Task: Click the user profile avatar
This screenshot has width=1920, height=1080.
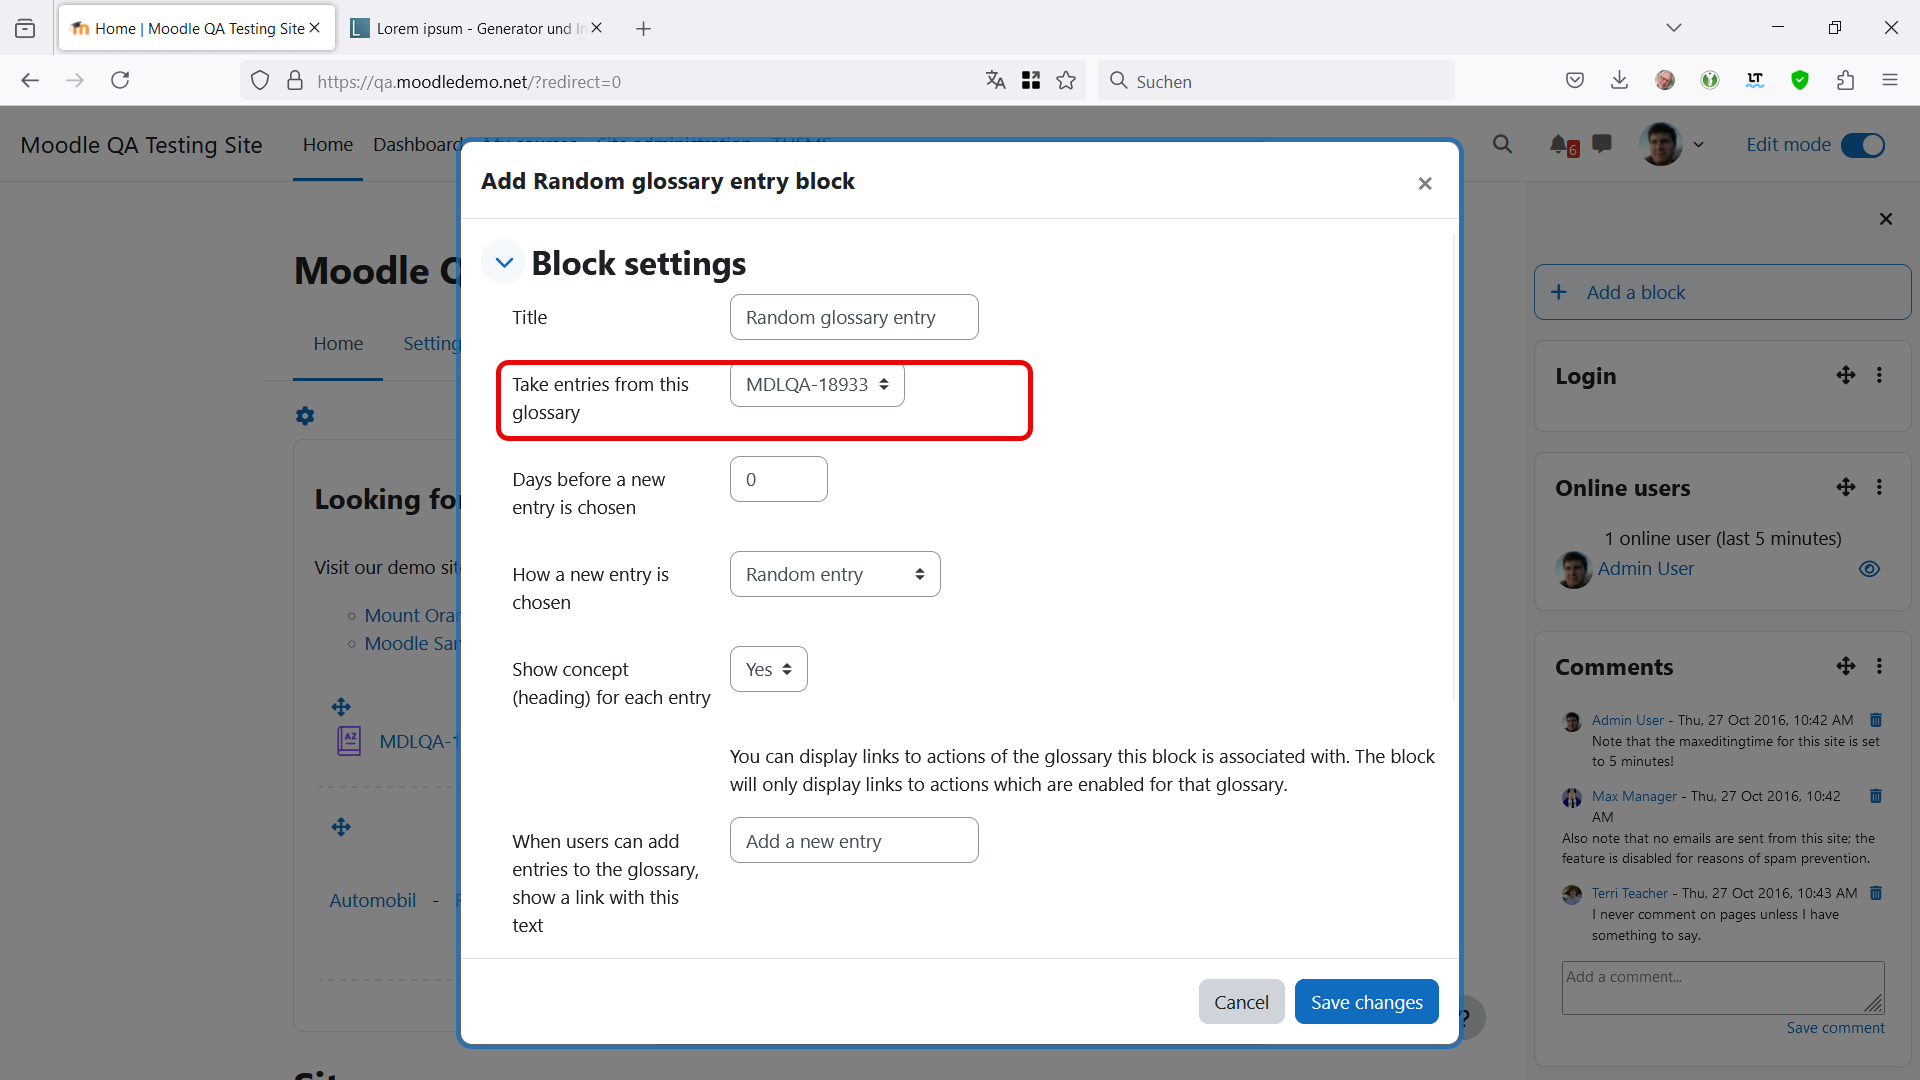Action: 1661,145
